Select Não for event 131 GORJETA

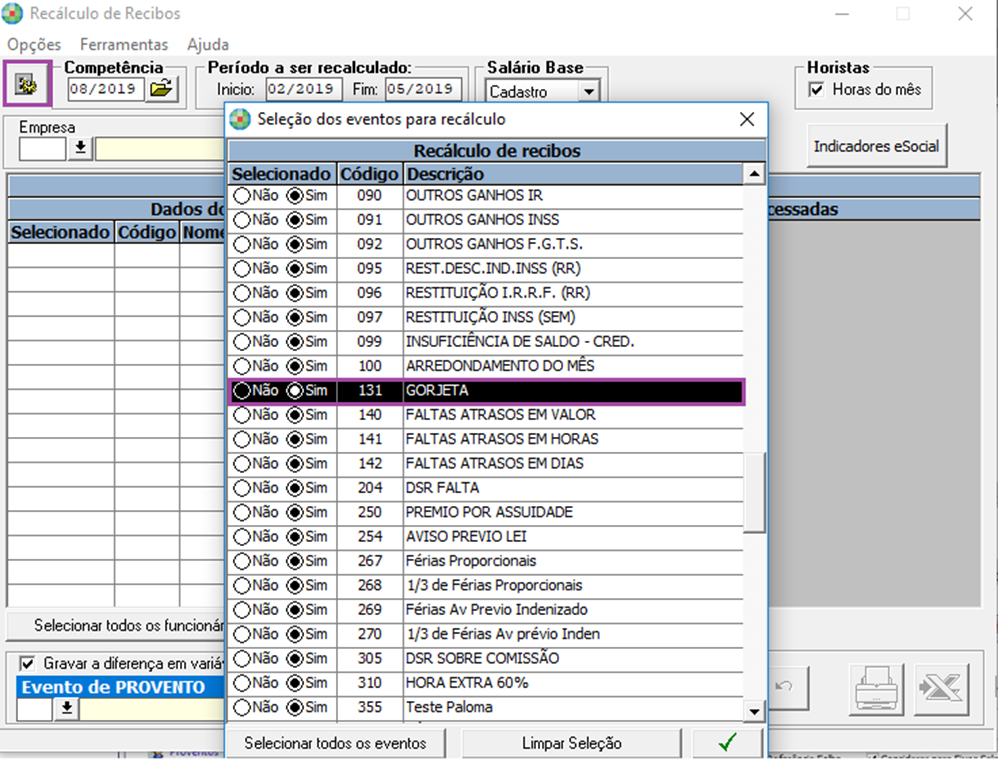[242, 391]
